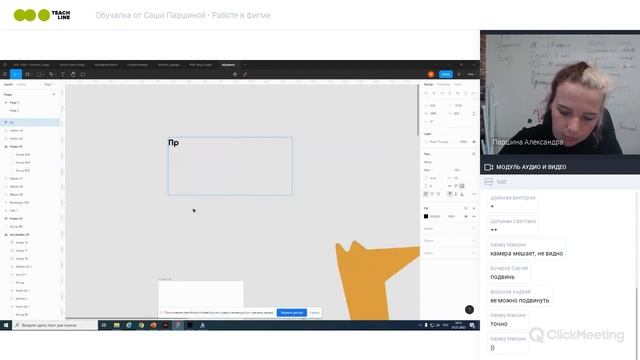640x360 pixels.
Task: Open the Figma main hamburger menu
Action: (5, 74)
